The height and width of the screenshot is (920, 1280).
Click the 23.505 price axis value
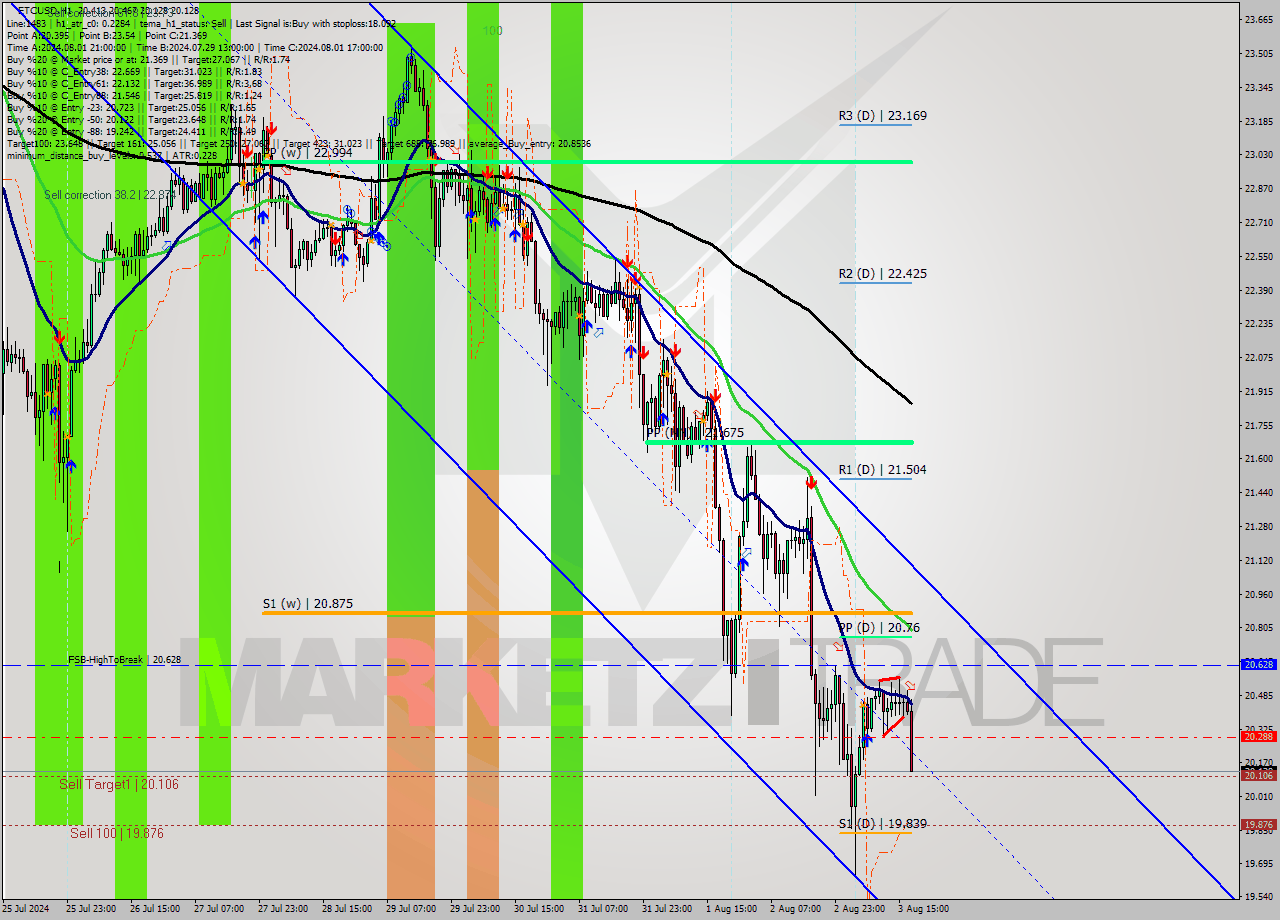click(1258, 53)
